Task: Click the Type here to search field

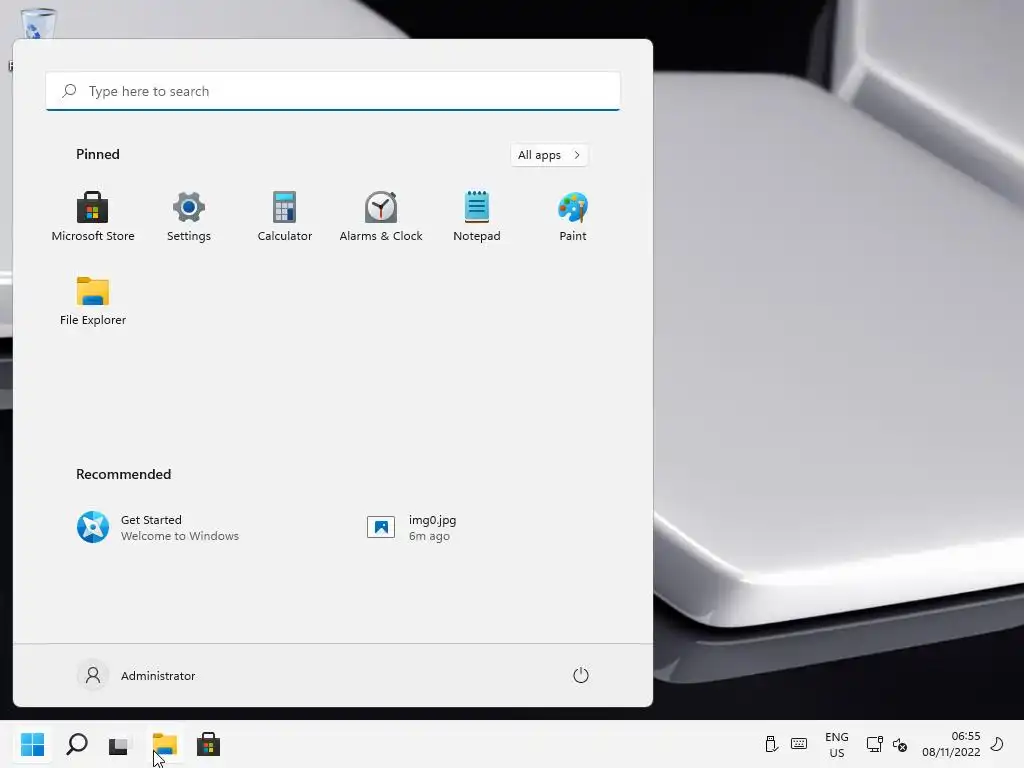Action: pos(333,91)
